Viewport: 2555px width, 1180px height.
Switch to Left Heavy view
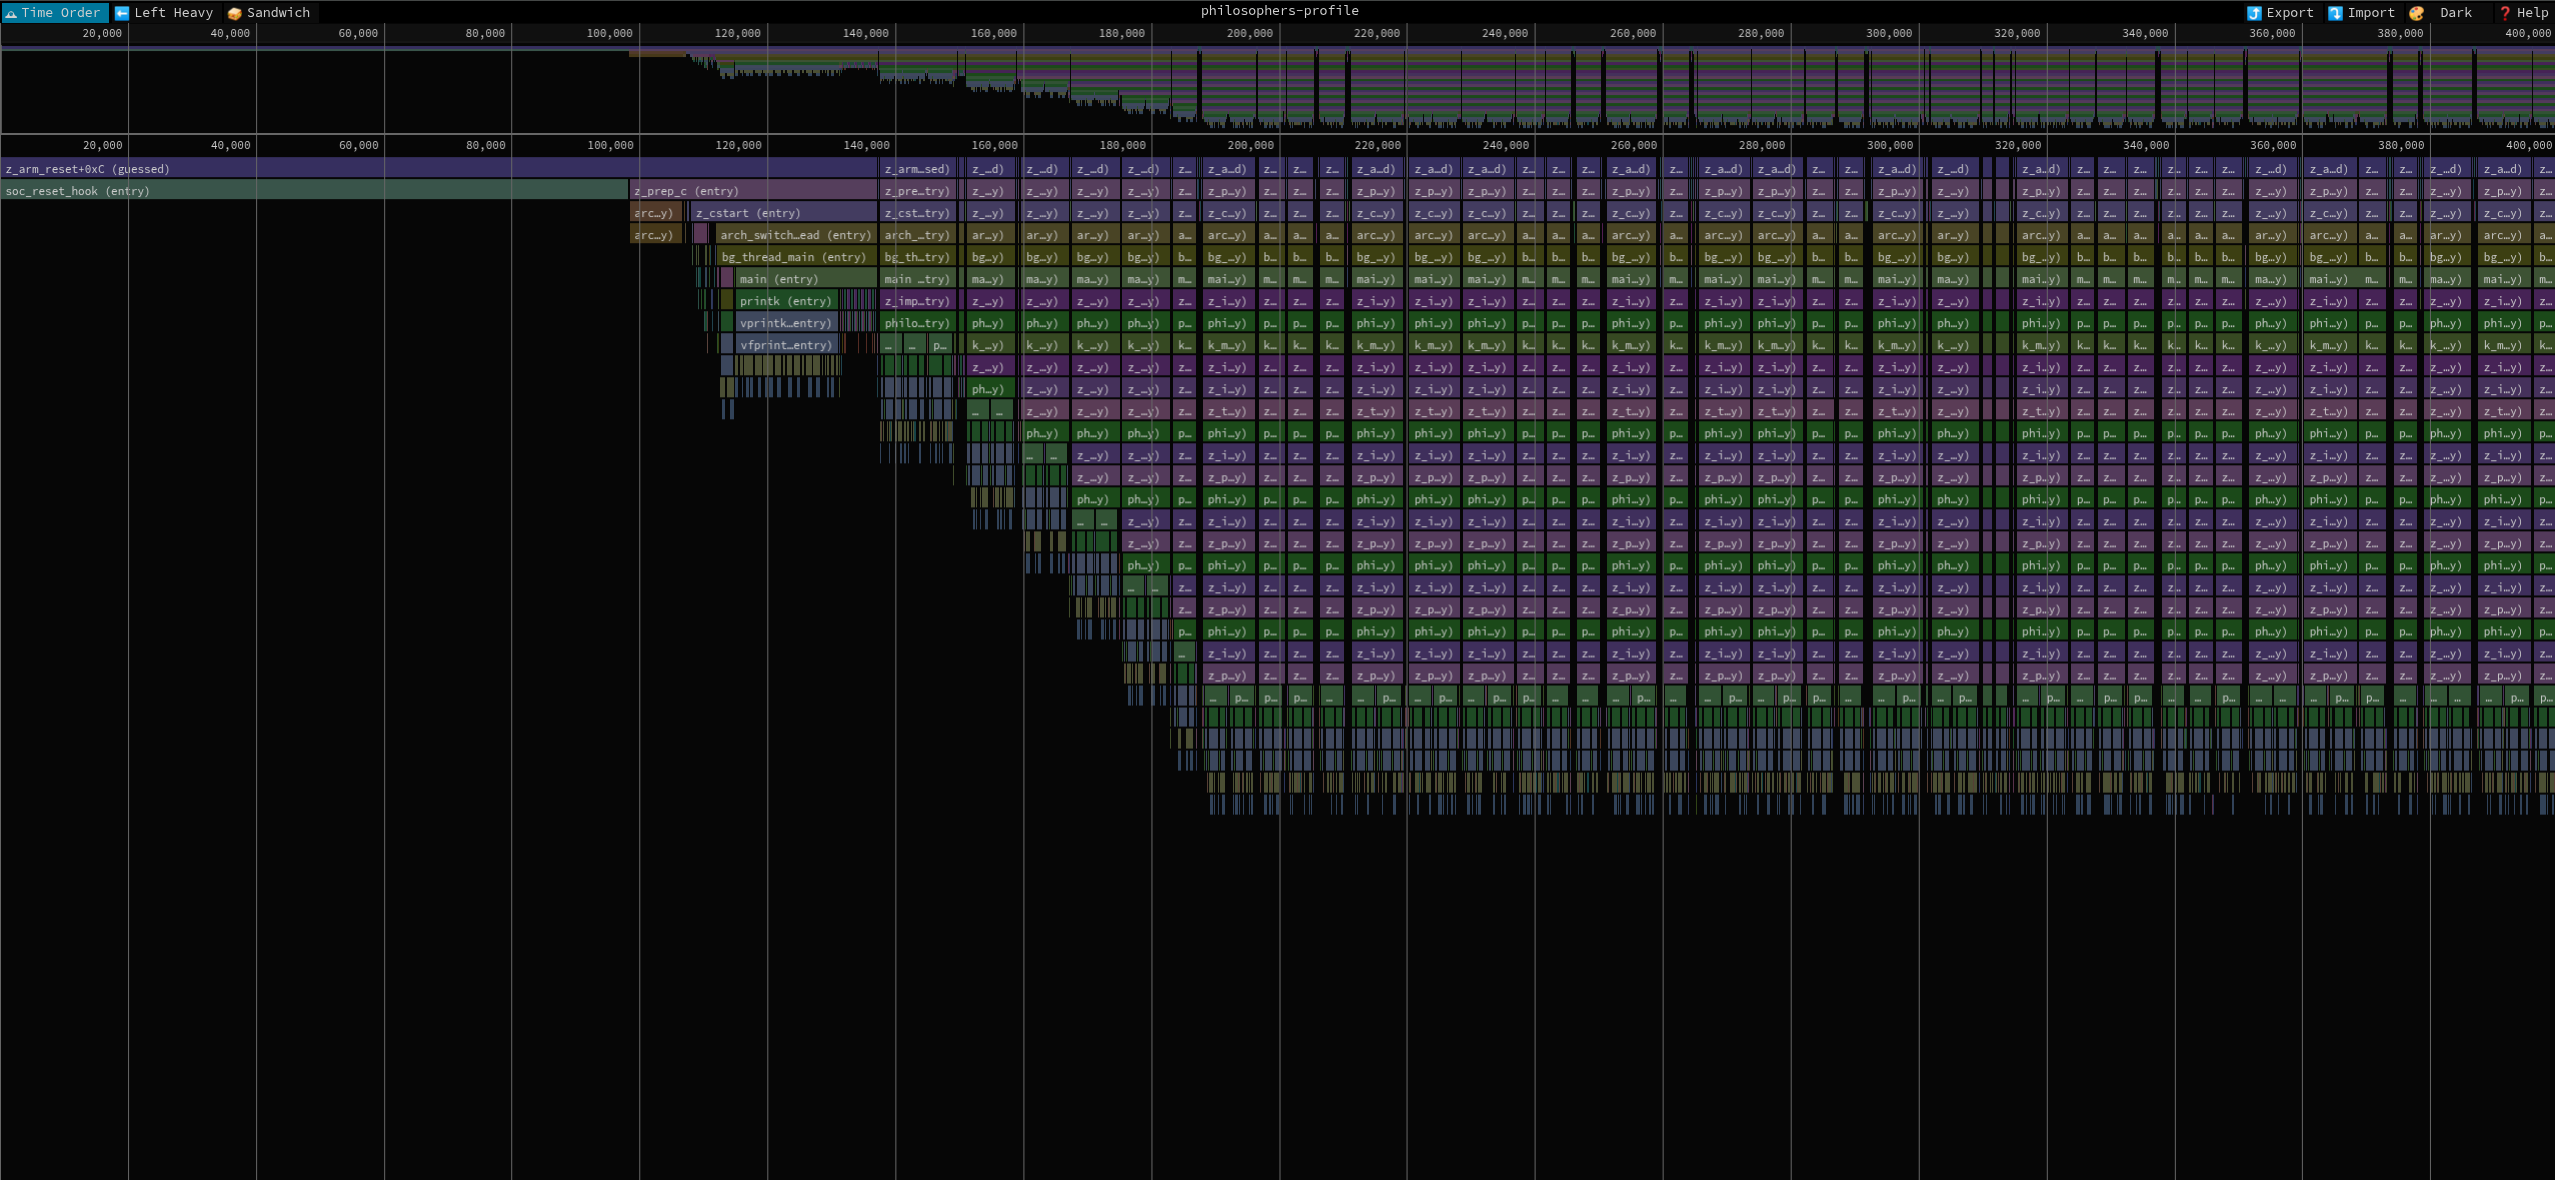pyautogui.click(x=164, y=13)
